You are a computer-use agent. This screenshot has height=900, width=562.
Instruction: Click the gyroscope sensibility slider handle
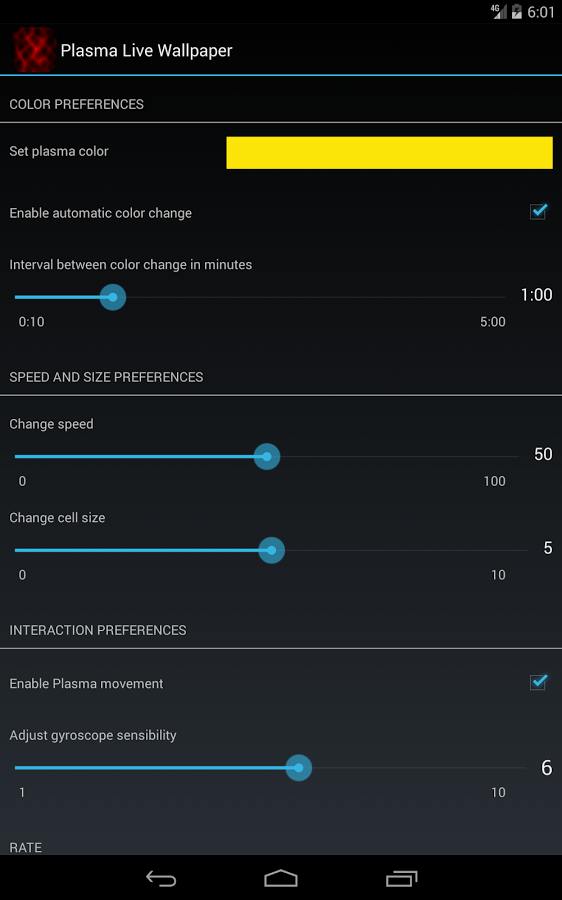pos(299,767)
